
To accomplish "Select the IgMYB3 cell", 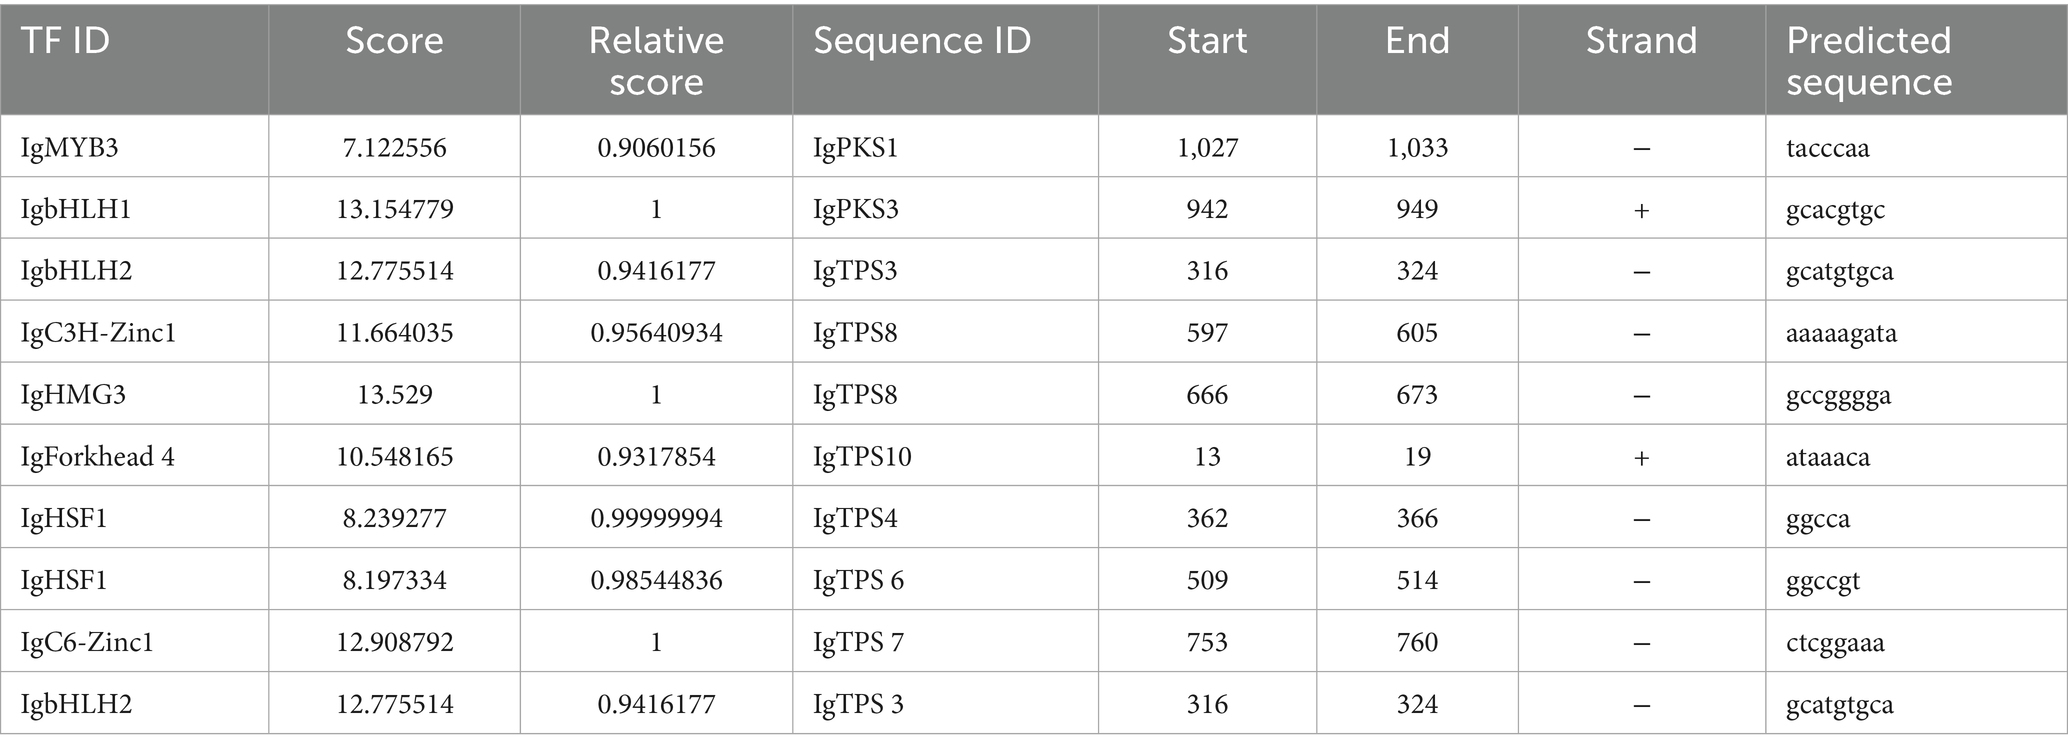I will 69,148.
